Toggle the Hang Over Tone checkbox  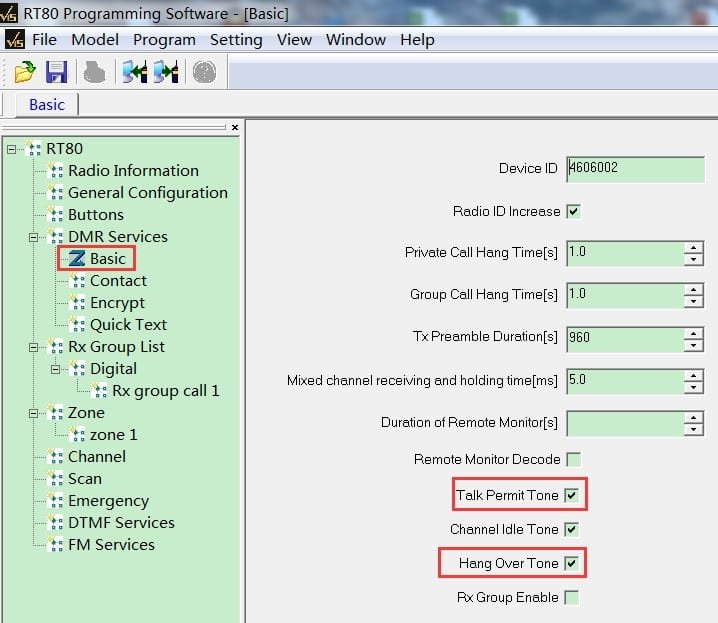[571, 563]
